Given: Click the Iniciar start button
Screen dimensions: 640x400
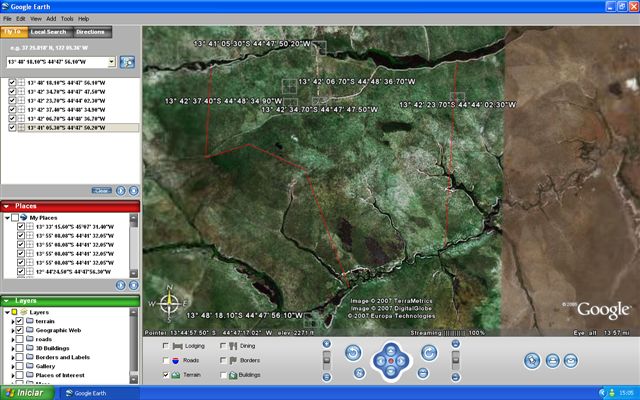Looking at the screenshot, I should [27, 393].
